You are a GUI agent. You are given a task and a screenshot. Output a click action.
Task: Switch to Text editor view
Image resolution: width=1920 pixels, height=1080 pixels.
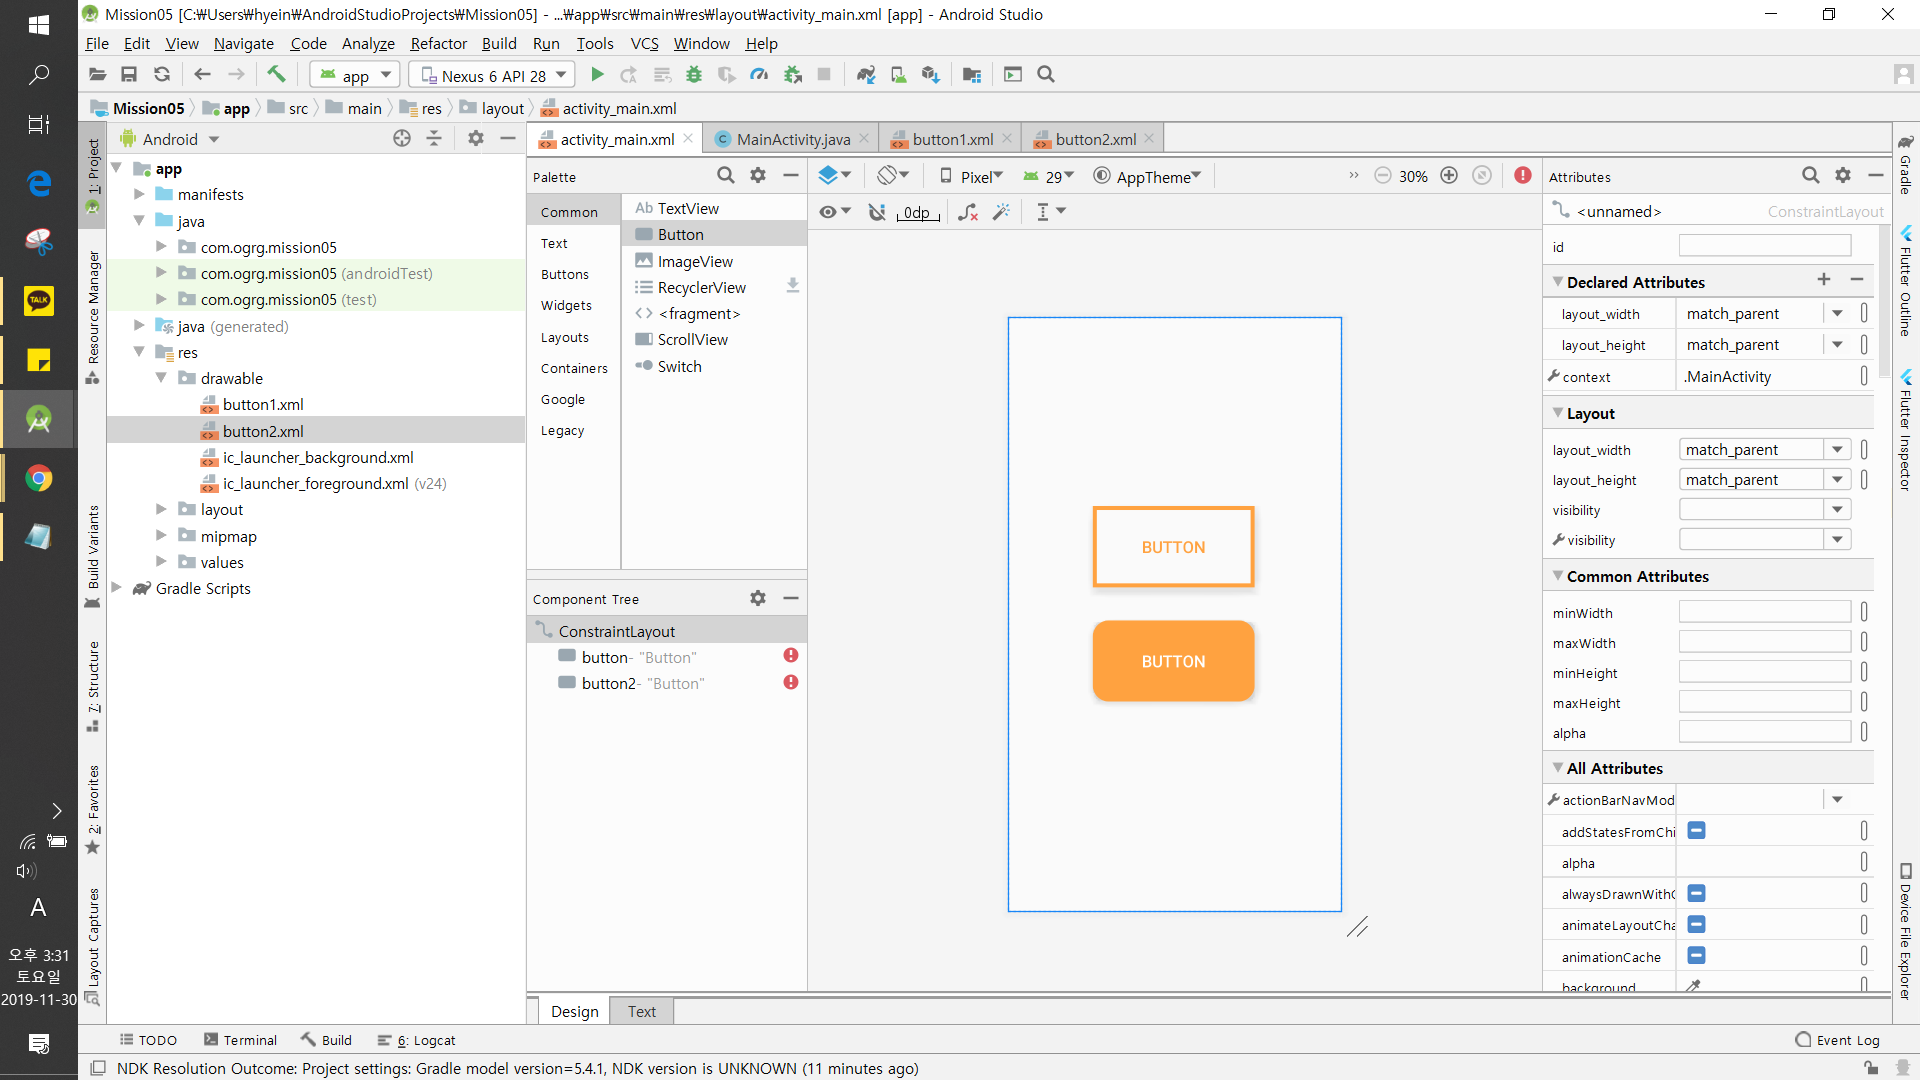pos(641,1012)
